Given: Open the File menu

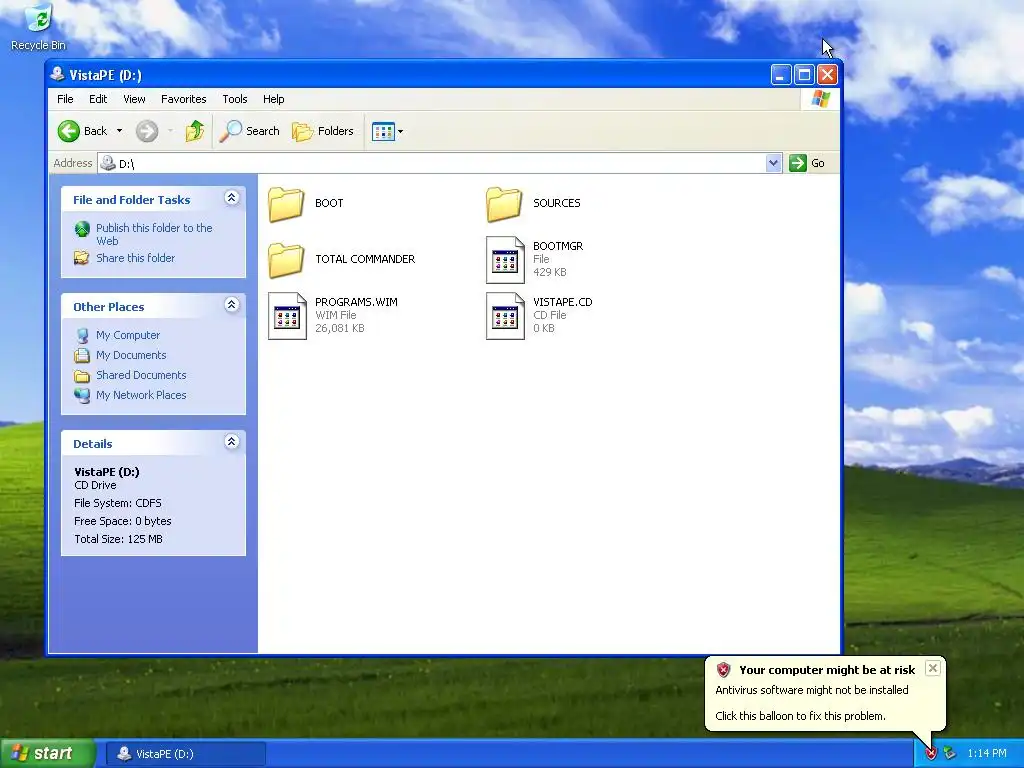Looking at the screenshot, I should [x=65, y=99].
